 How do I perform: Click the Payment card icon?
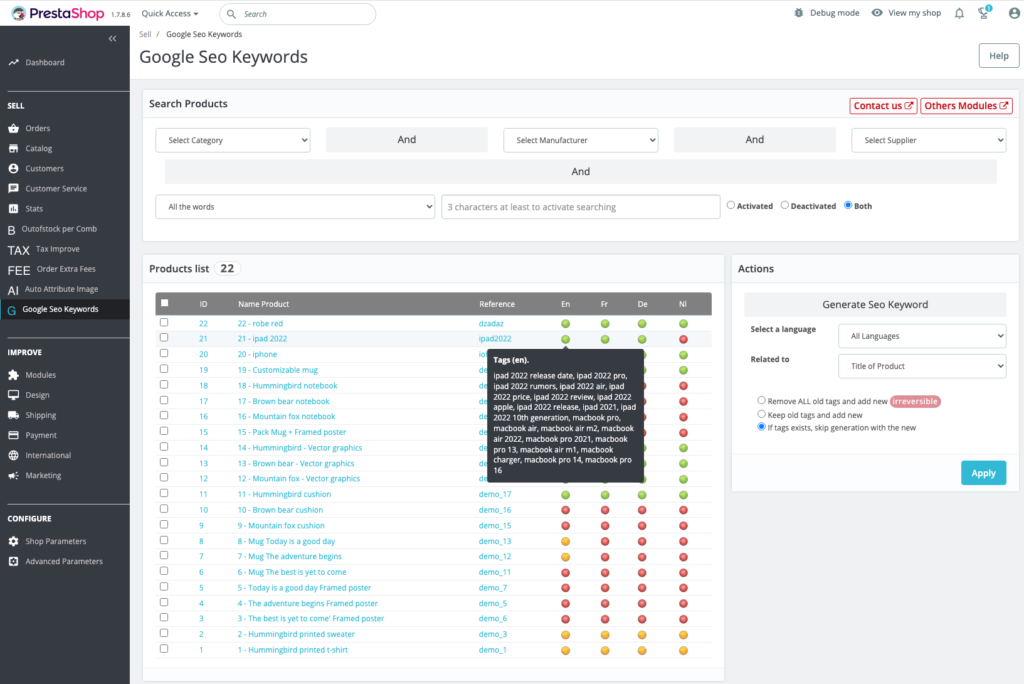coord(13,435)
